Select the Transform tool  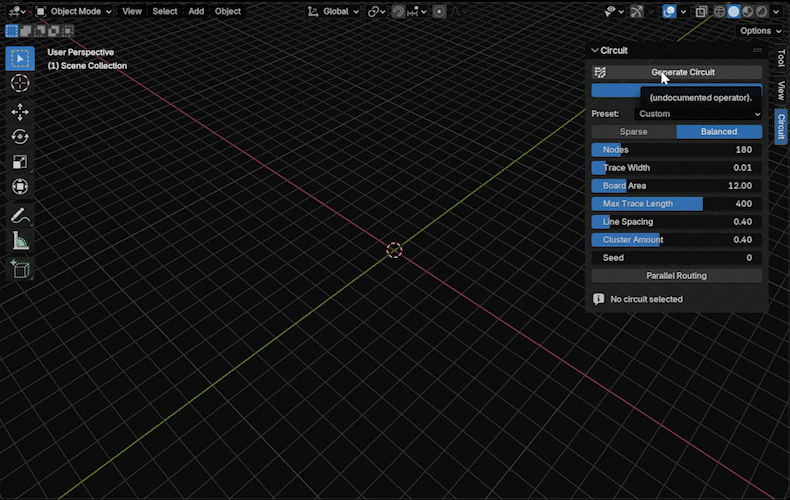point(20,186)
